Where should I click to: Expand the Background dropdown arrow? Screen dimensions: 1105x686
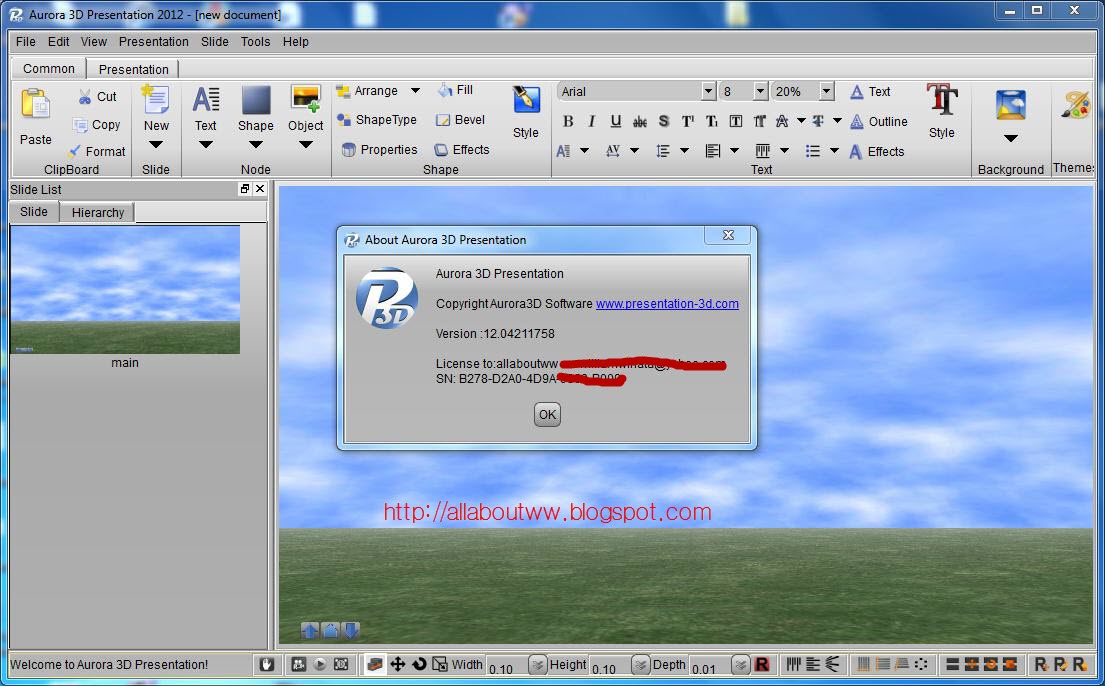pyautogui.click(x=1011, y=138)
